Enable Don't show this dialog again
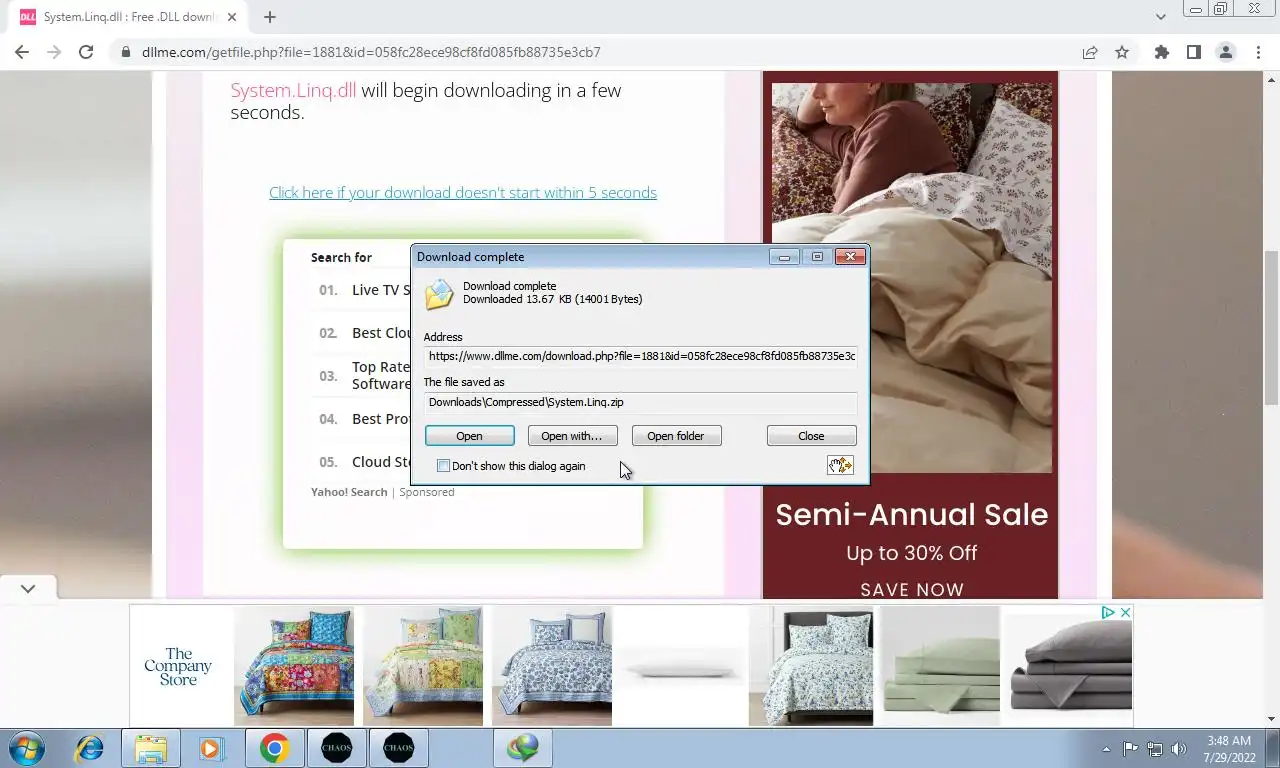Screen dimensions: 1280x768 pos(443,466)
